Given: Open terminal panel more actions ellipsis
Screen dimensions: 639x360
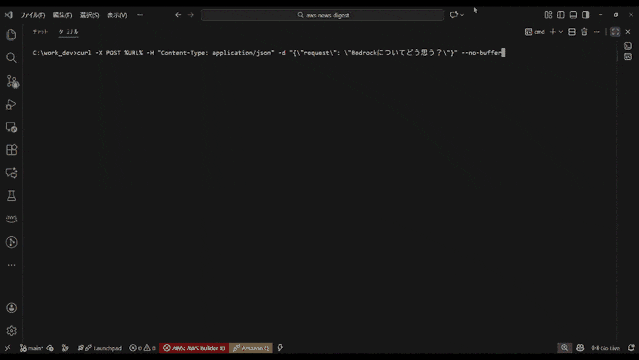Looking at the screenshot, I should [597, 32].
